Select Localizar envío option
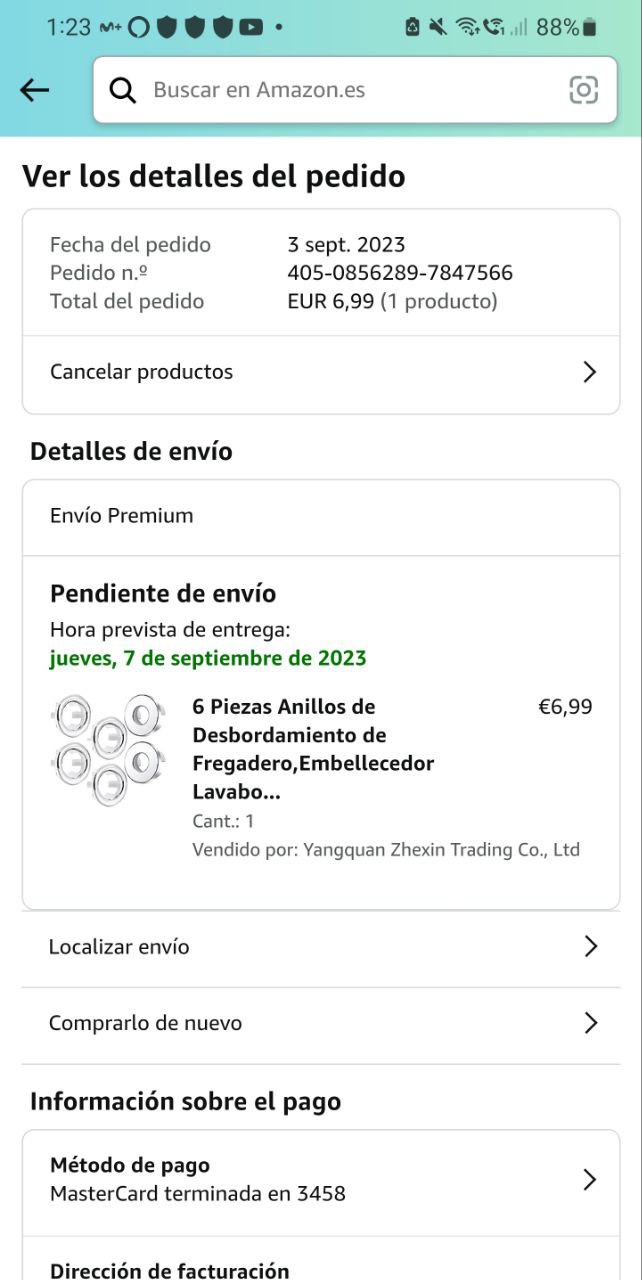 click(119, 947)
